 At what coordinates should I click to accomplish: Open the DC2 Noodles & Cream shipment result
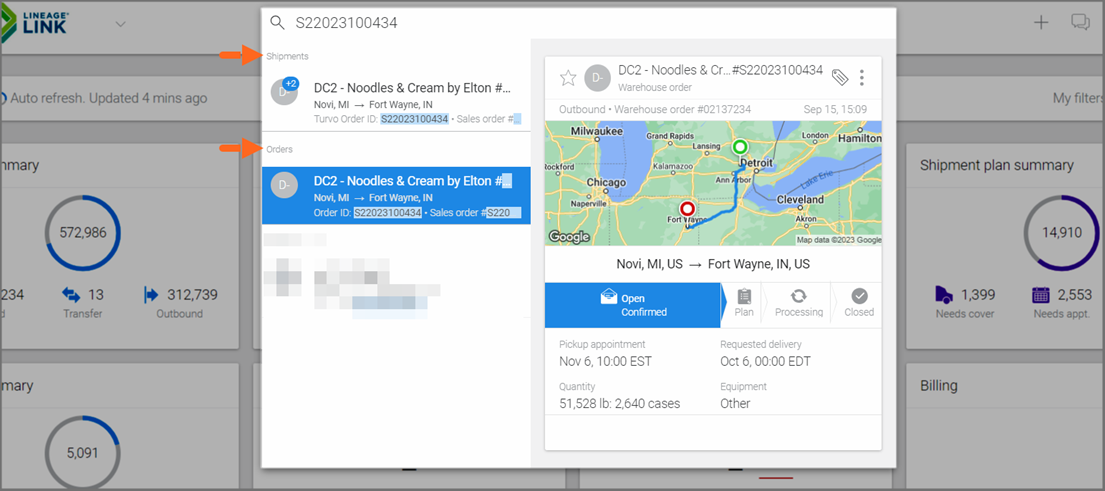(396, 103)
